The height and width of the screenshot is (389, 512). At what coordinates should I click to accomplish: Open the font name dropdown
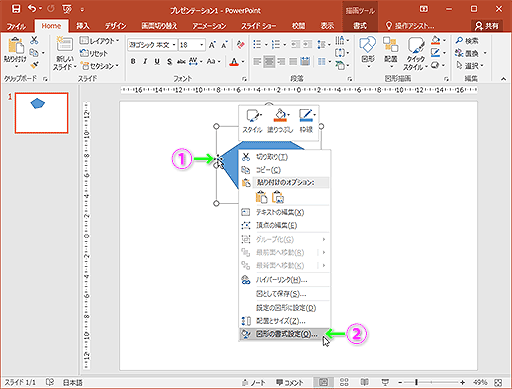(174, 45)
